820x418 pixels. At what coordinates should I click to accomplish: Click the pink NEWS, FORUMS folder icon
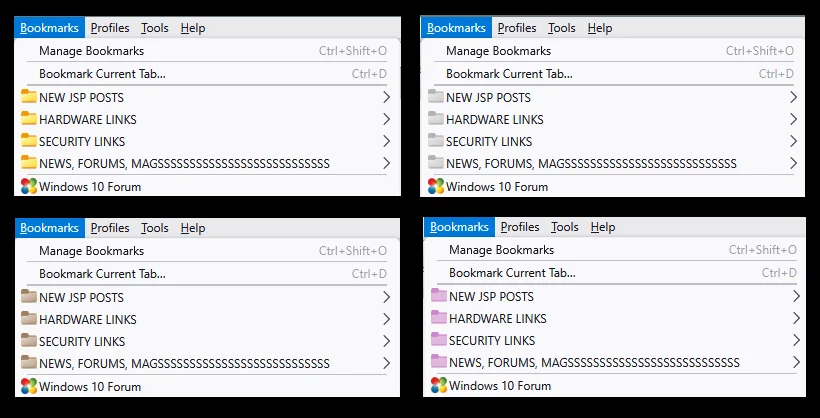coord(439,361)
